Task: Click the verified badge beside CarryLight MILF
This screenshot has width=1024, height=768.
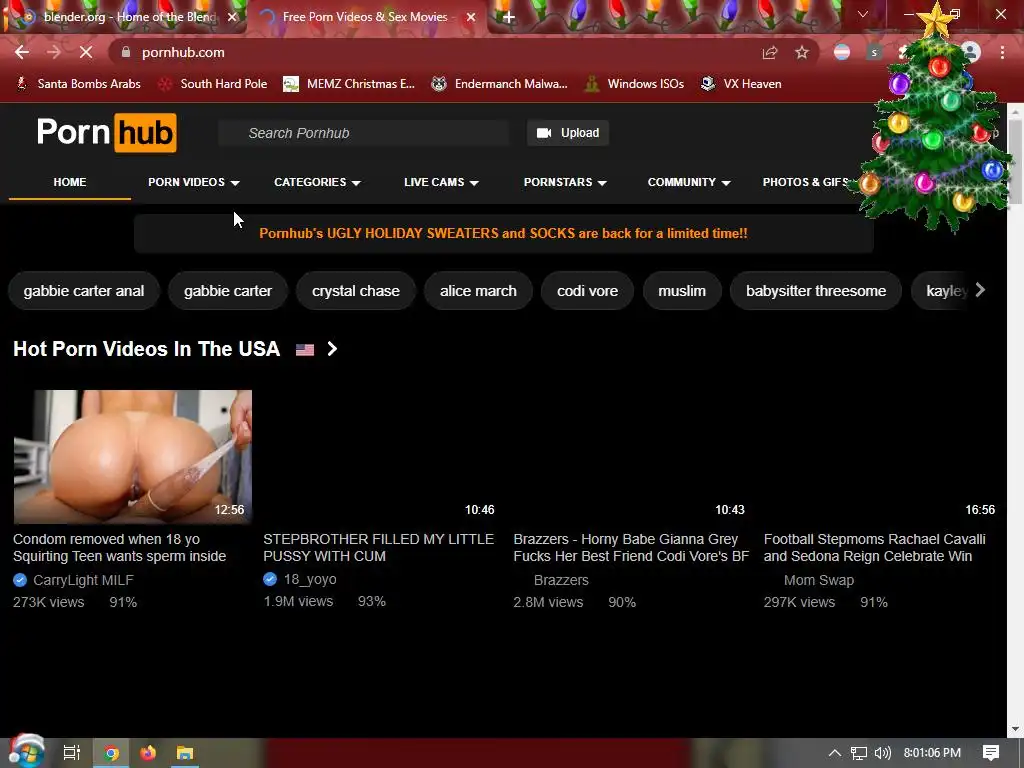Action: tap(20, 580)
